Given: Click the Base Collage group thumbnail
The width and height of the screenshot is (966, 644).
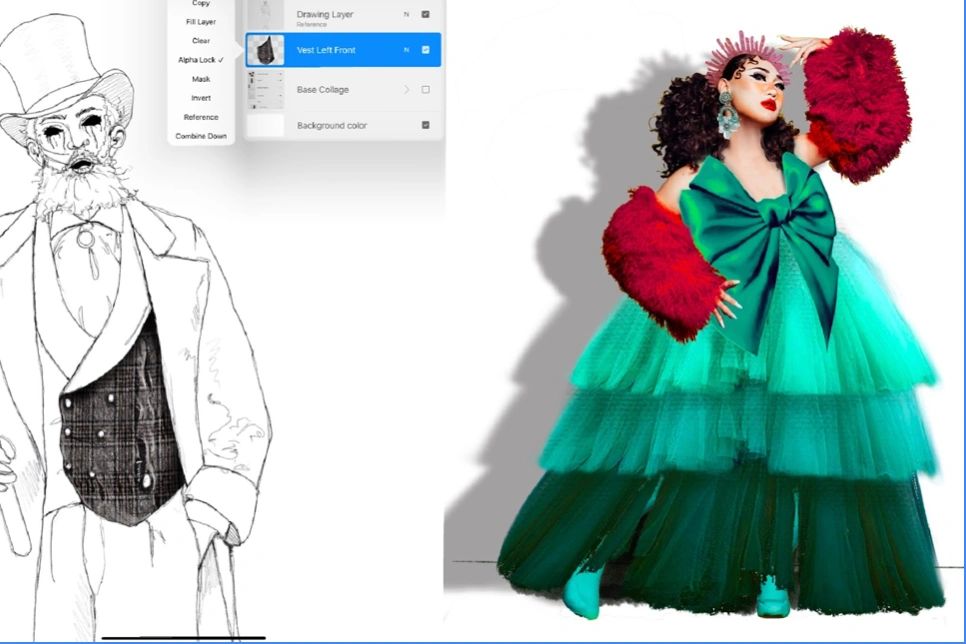Looking at the screenshot, I should click(x=265, y=88).
